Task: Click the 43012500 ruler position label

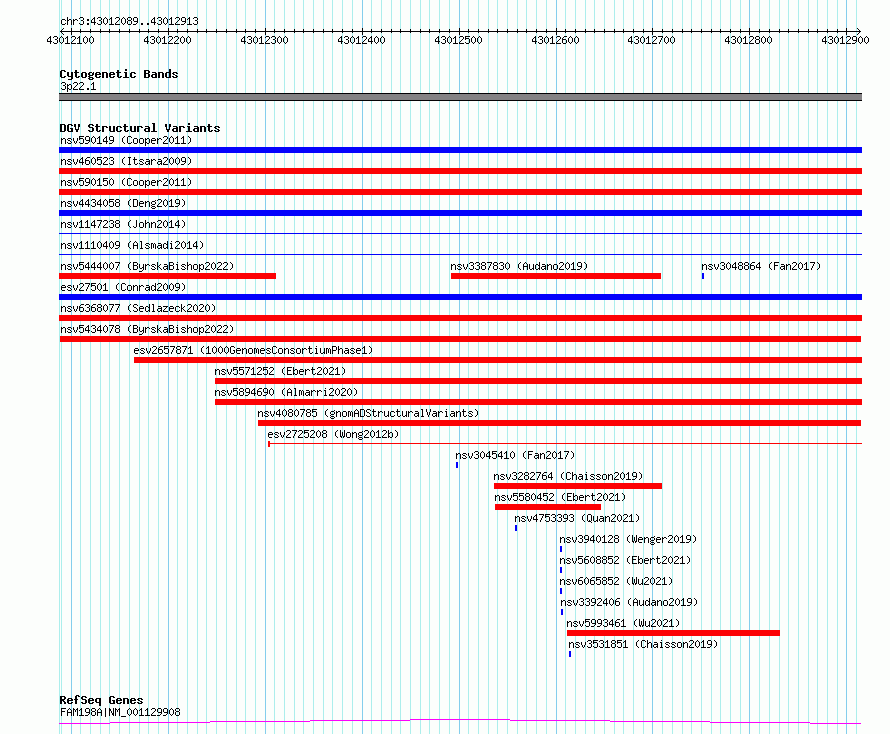Action: coord(458,40)
